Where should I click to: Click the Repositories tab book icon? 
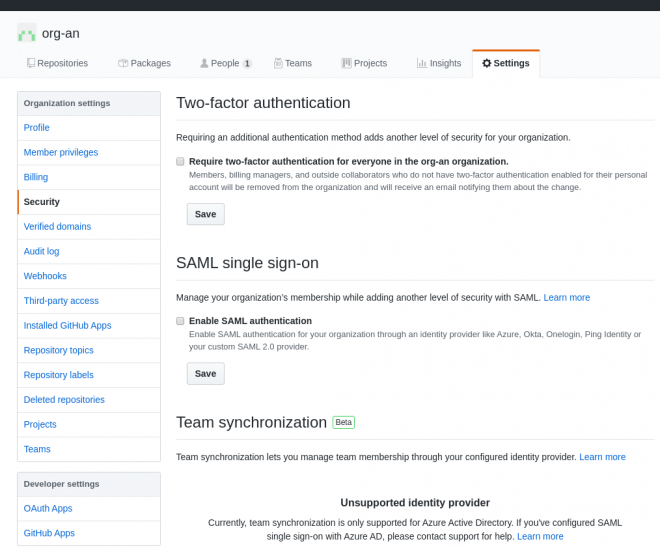click(x=31, y=63)
